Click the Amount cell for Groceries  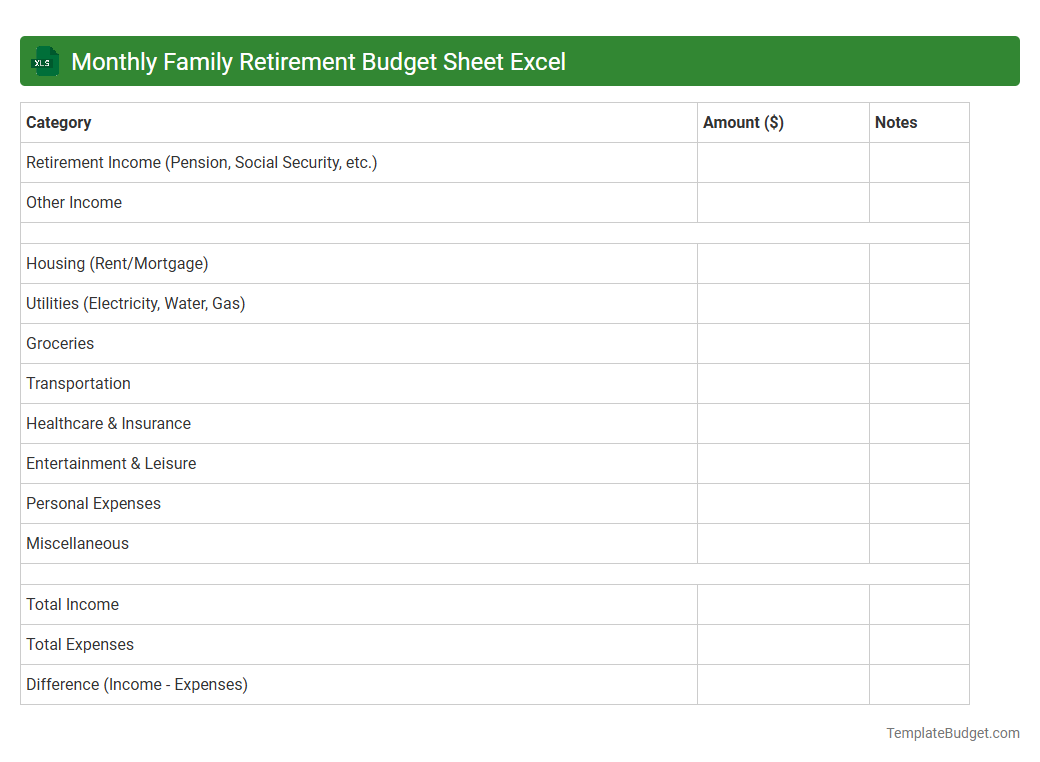click(783, 343)
